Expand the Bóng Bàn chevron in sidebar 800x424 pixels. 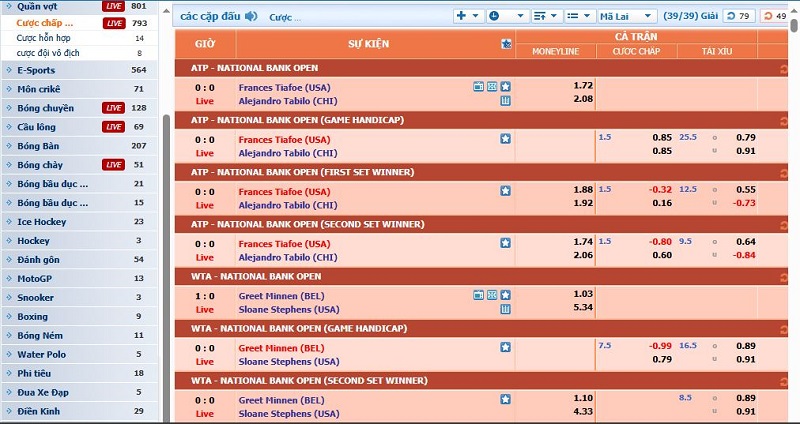pyautogui.click(x=9, y=146)
